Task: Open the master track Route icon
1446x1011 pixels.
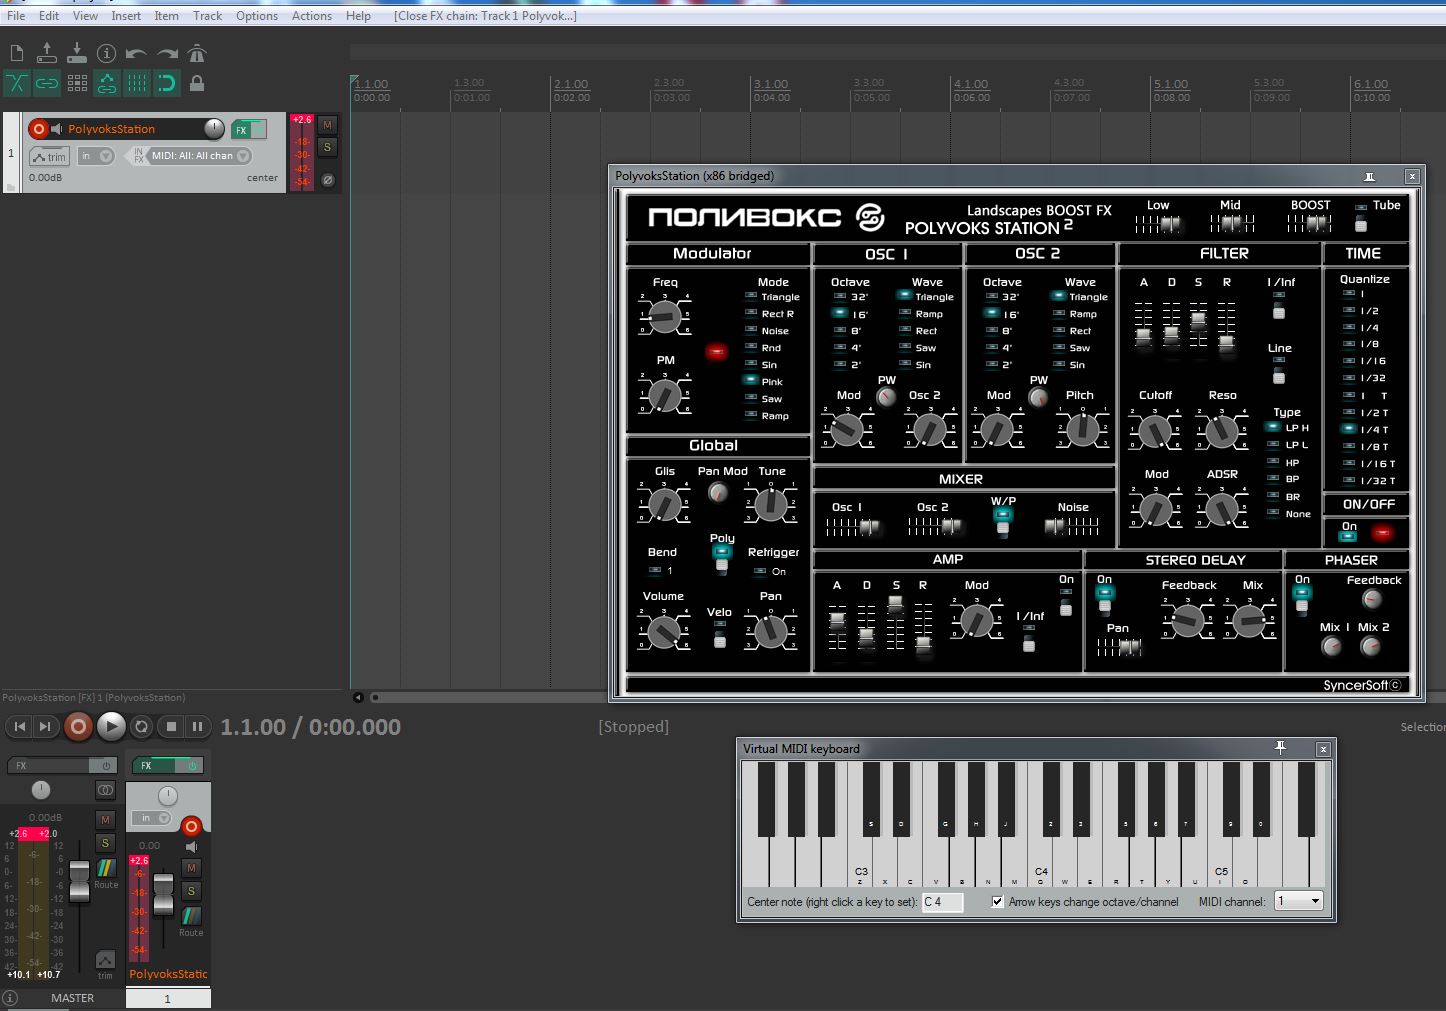Action: tap(106, 868)
